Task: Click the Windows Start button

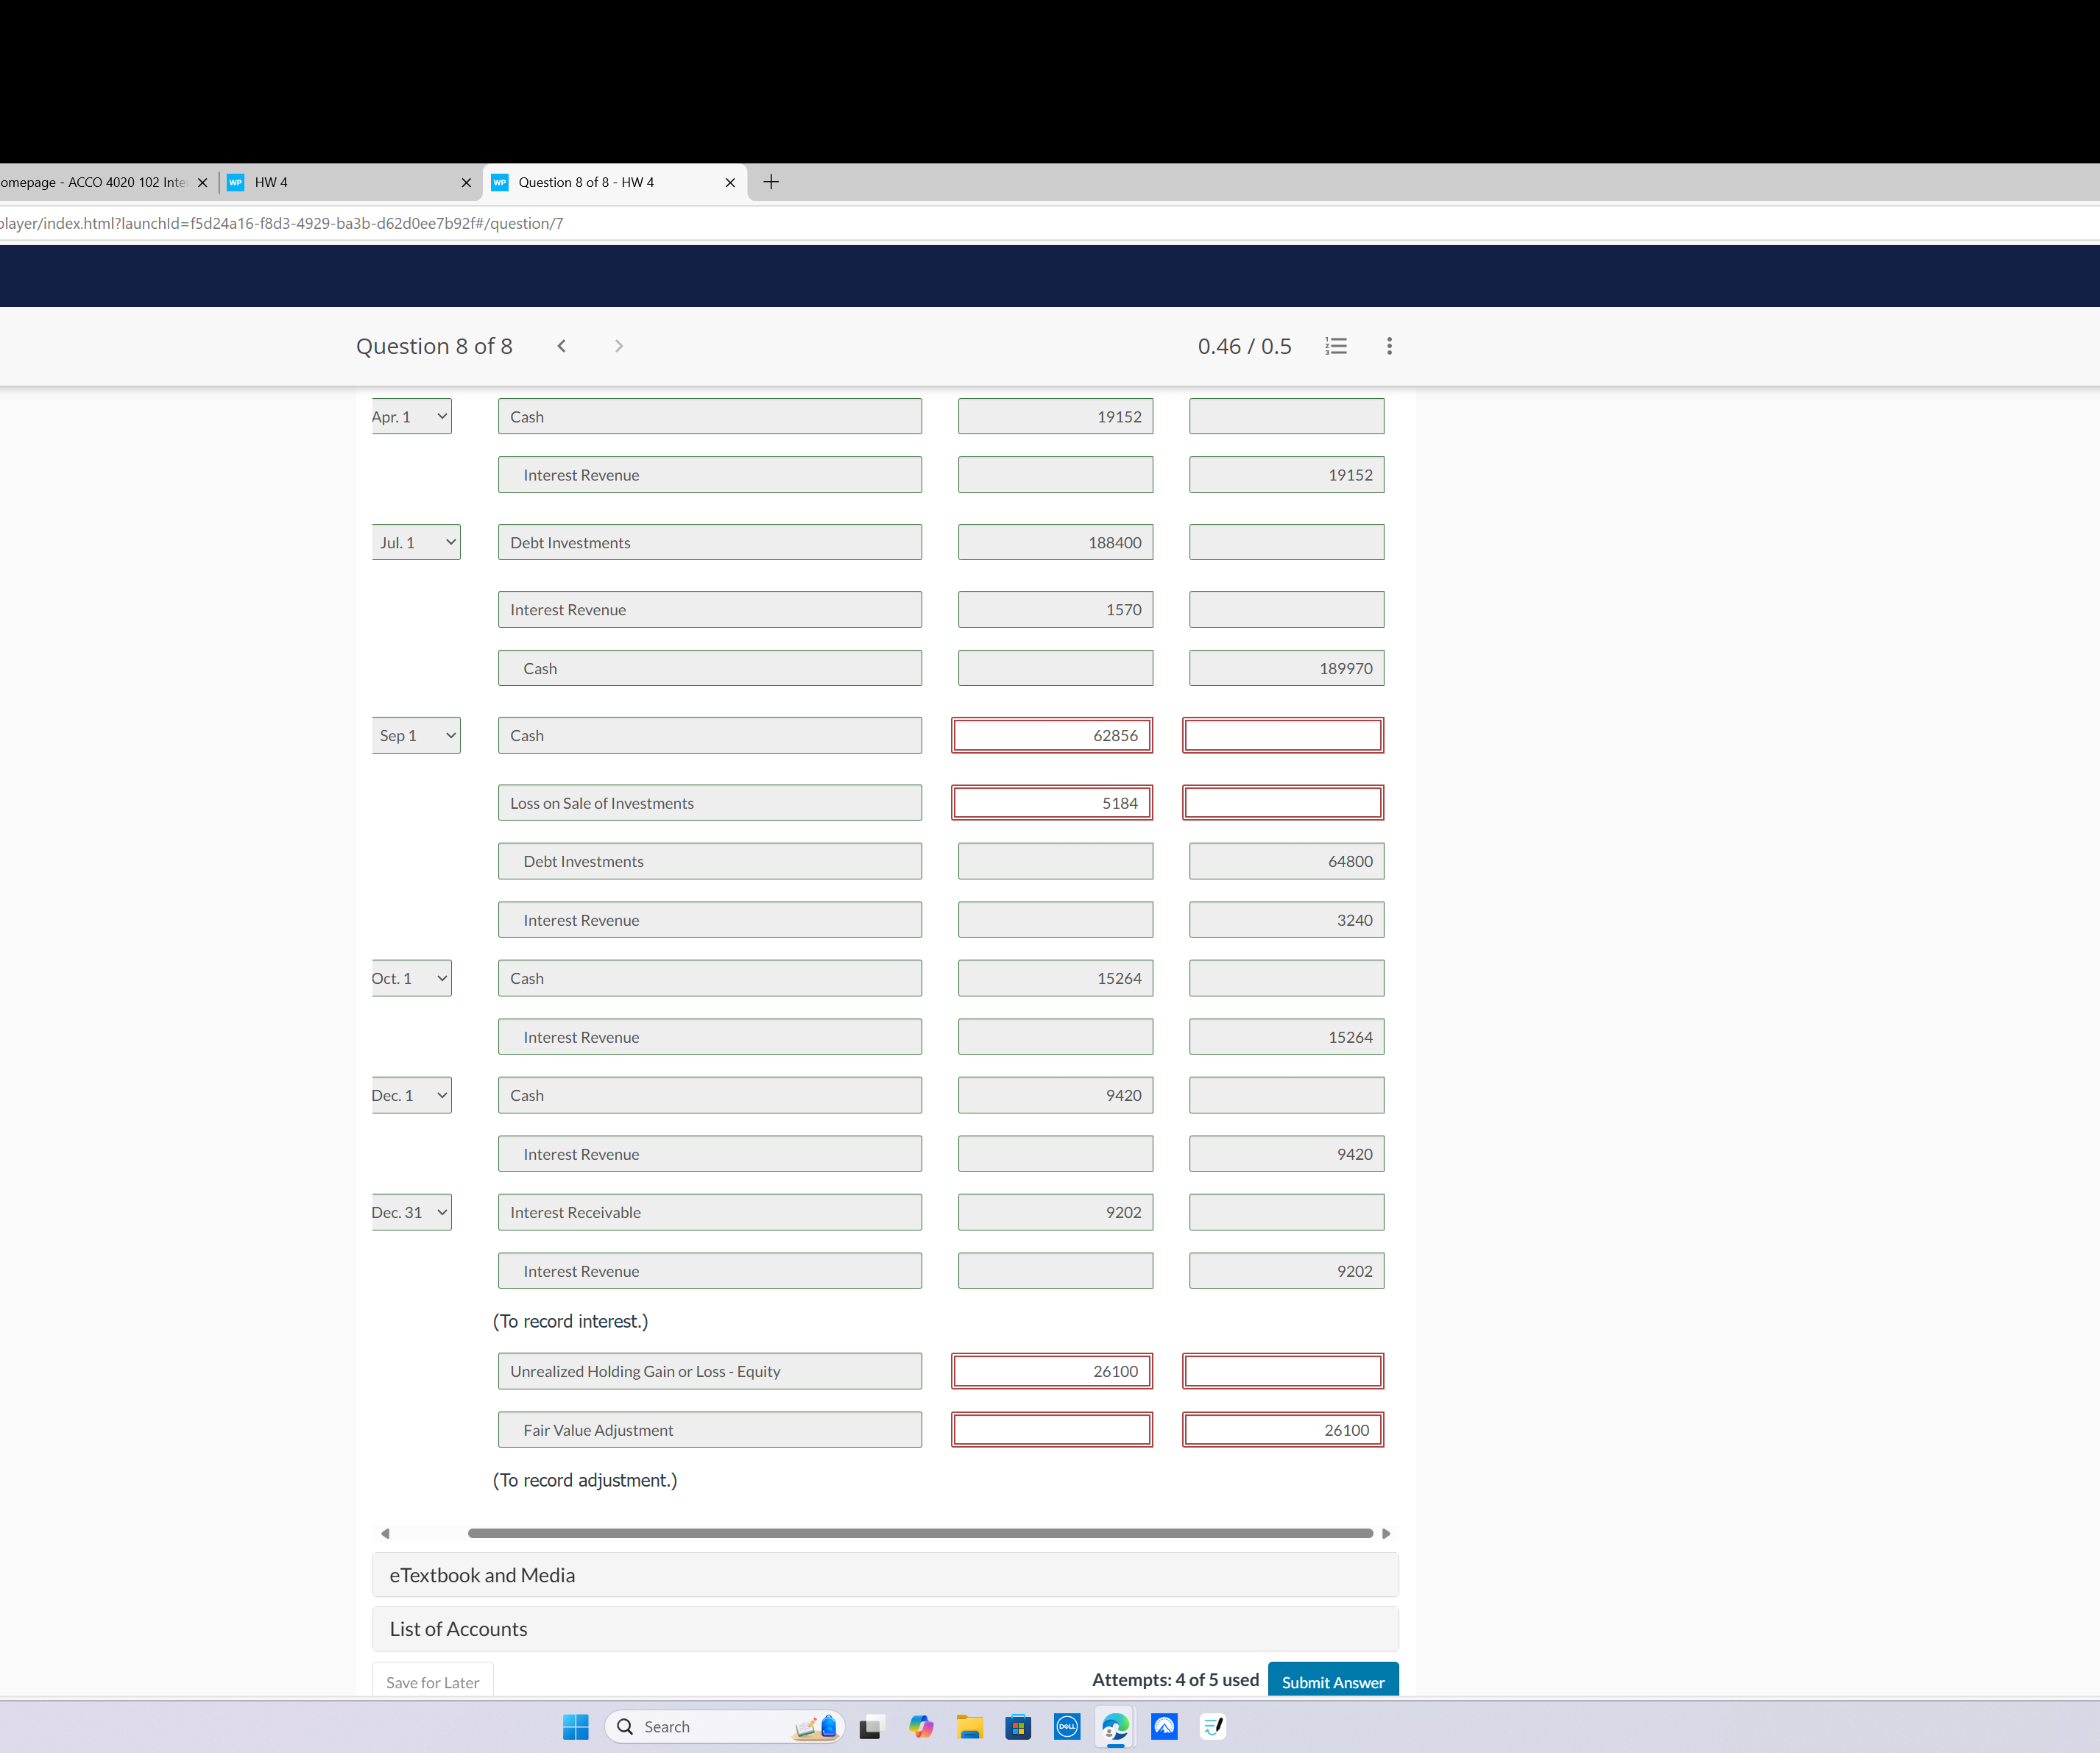Action: [x=576, y=1726]
